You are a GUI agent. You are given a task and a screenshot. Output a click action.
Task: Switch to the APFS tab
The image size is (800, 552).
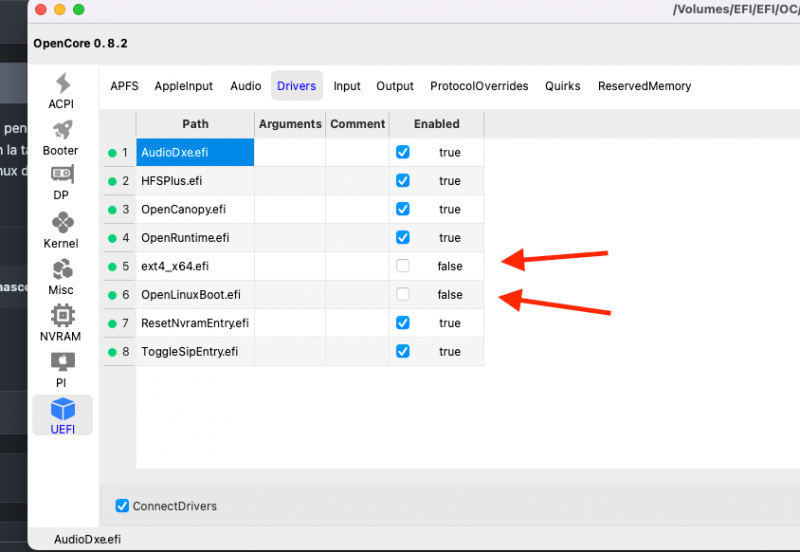(x=124, y=86)
